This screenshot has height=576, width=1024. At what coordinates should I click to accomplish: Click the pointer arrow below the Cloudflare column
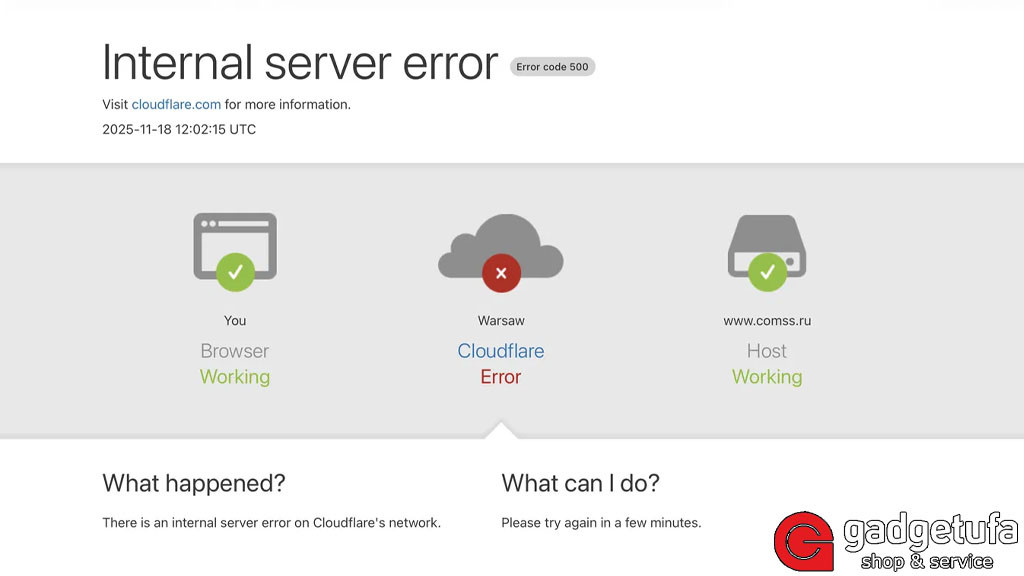(500, 430)
